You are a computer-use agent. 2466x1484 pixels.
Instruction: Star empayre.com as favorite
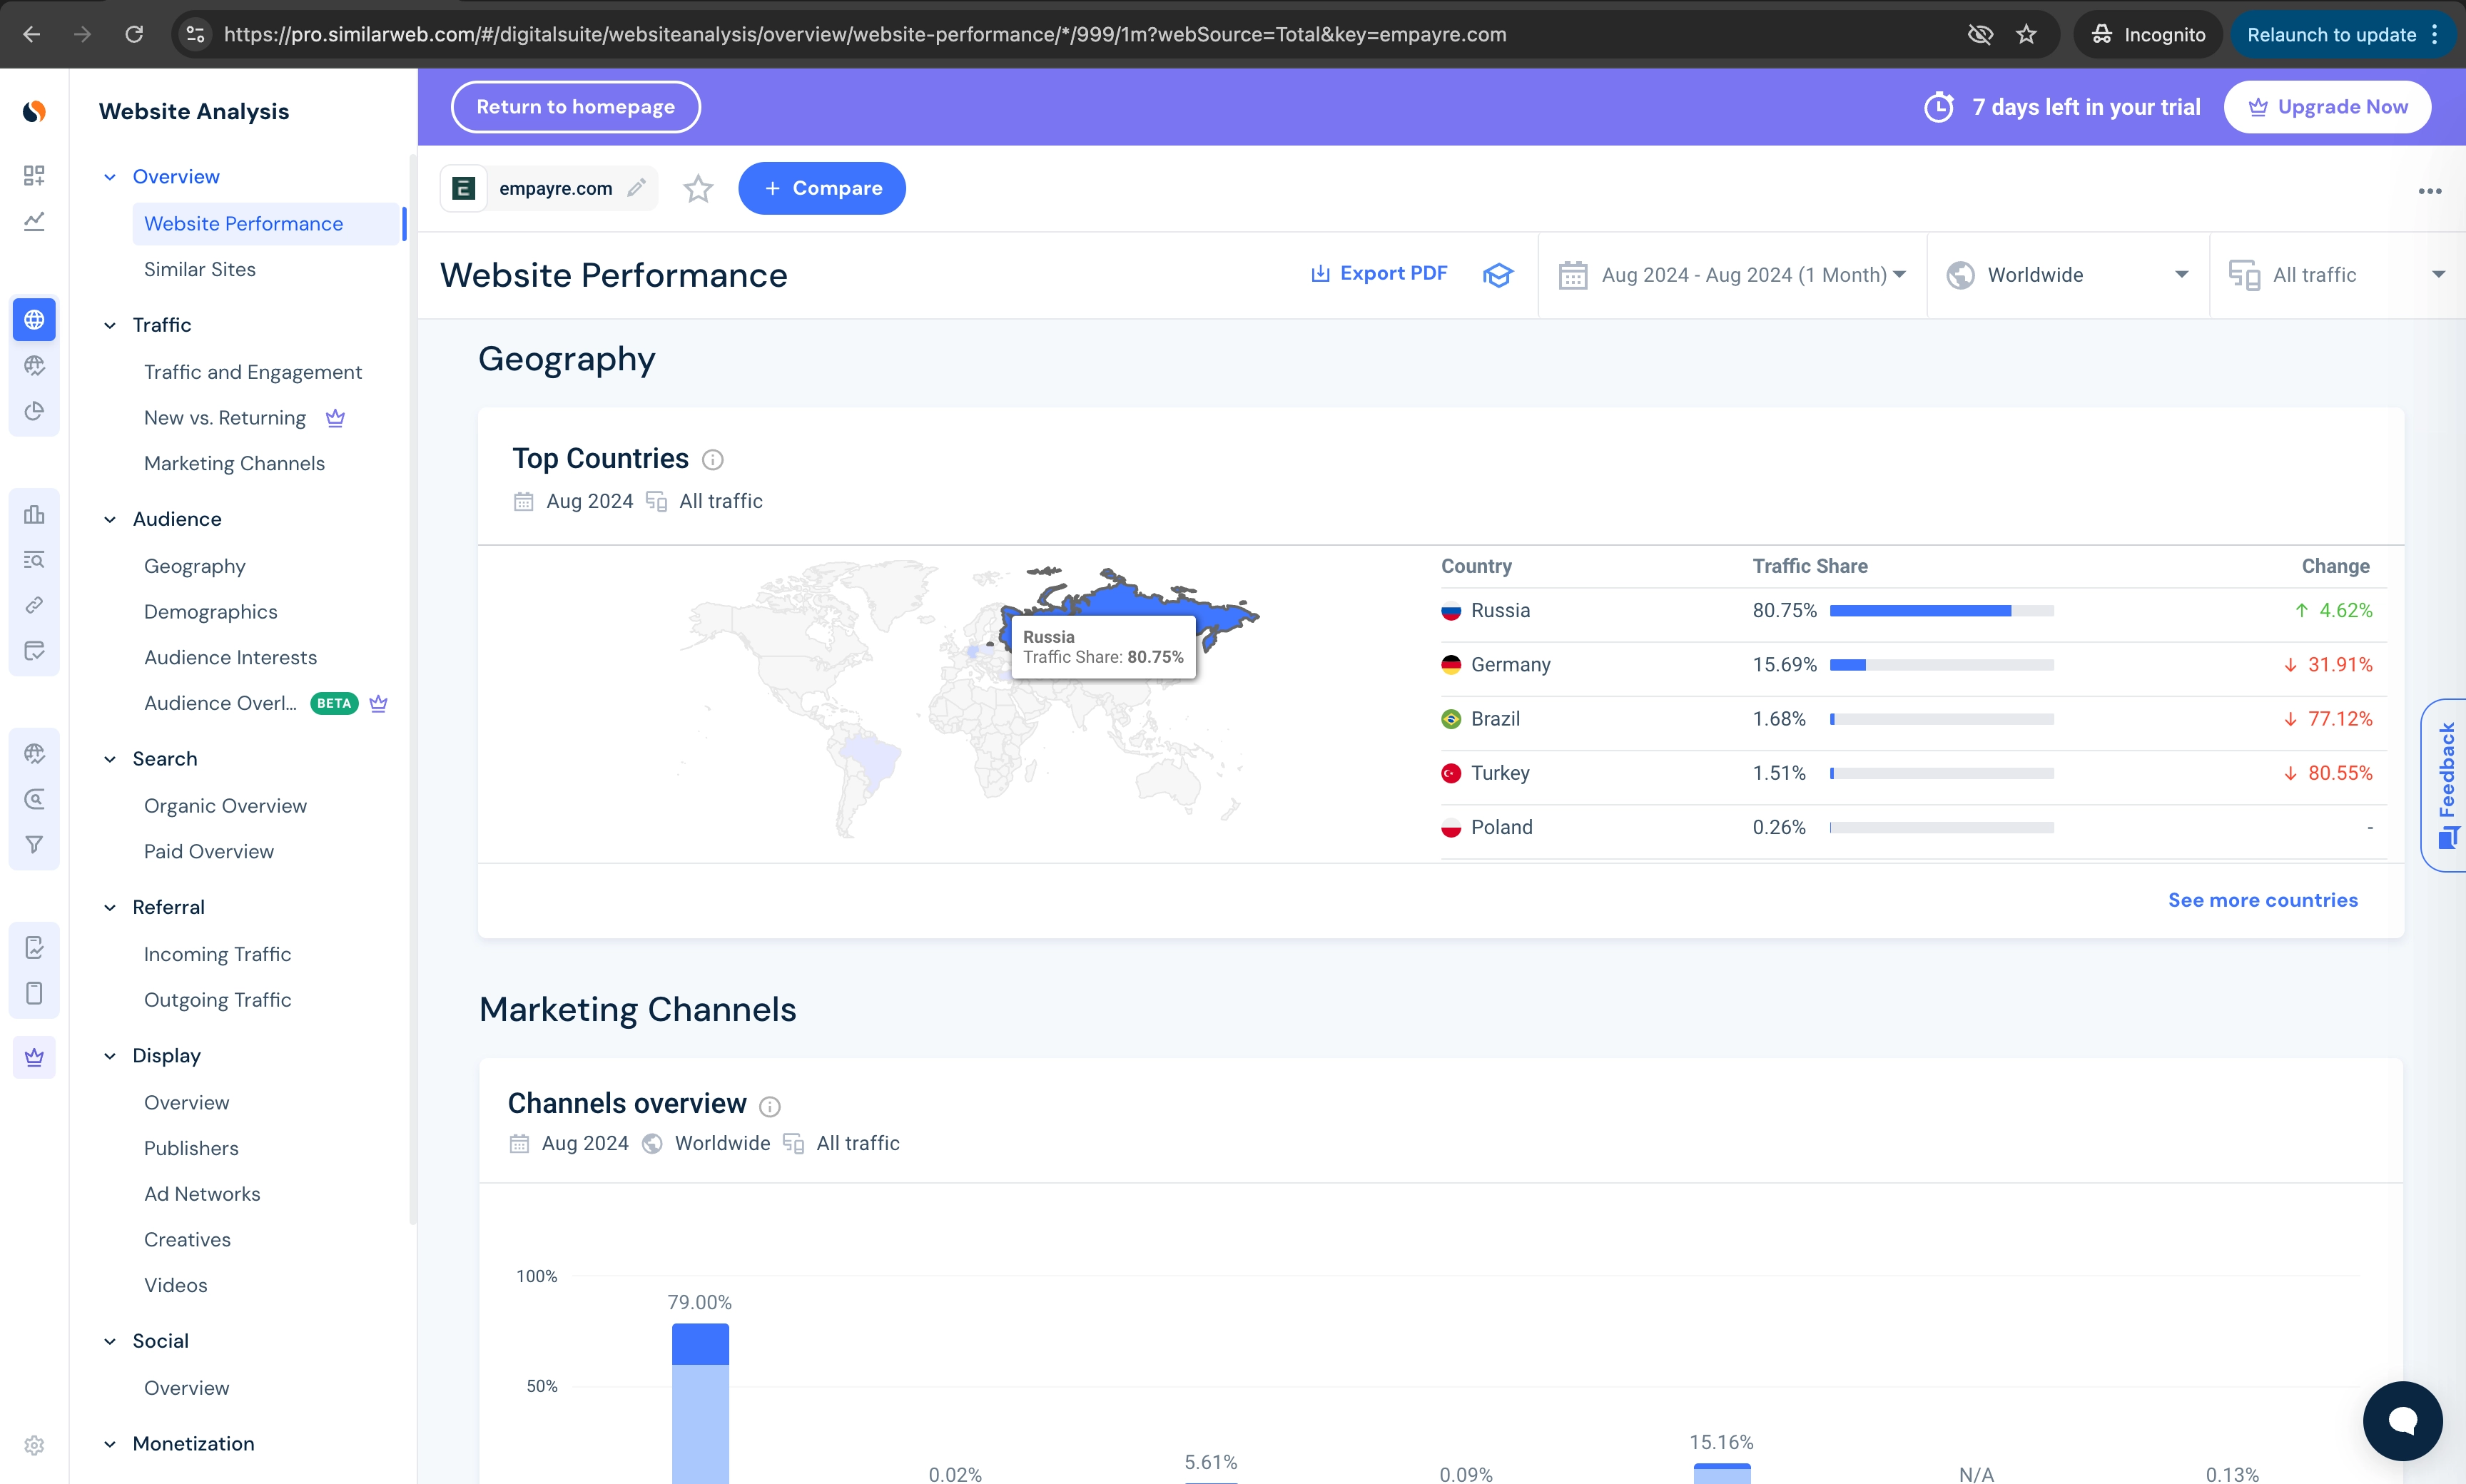697,188
